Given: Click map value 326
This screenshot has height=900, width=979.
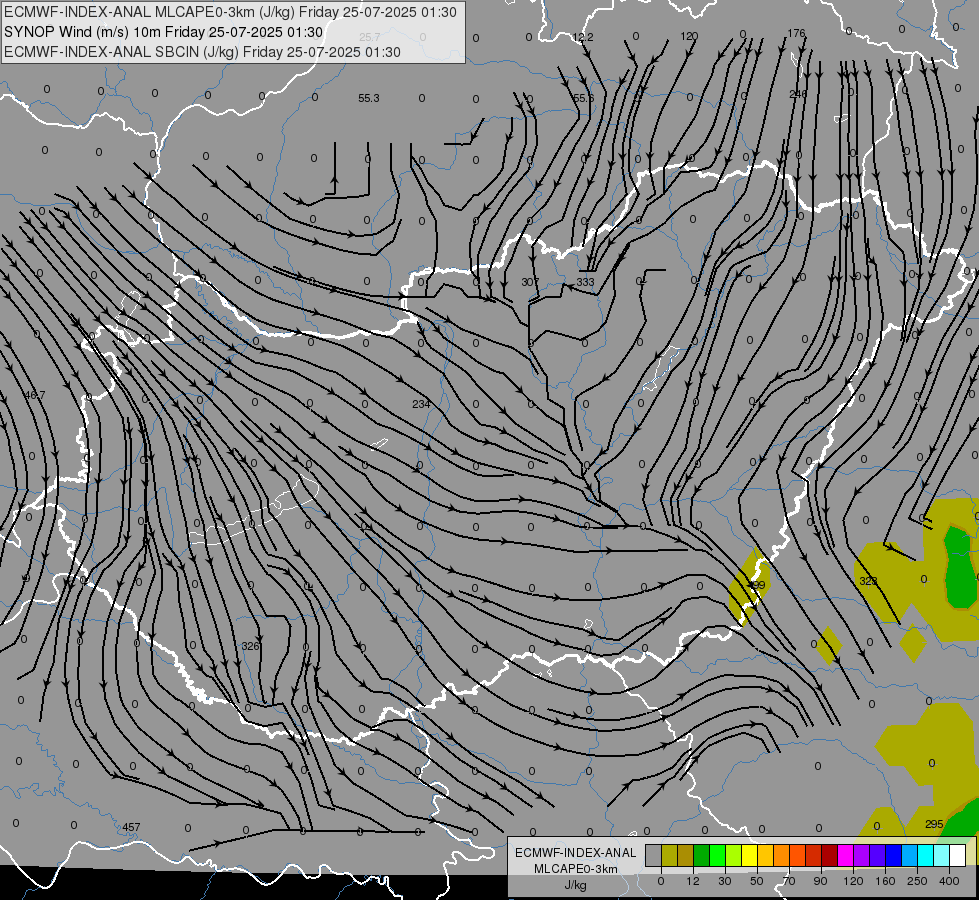Looking at the screenshot, I should 250,646.
